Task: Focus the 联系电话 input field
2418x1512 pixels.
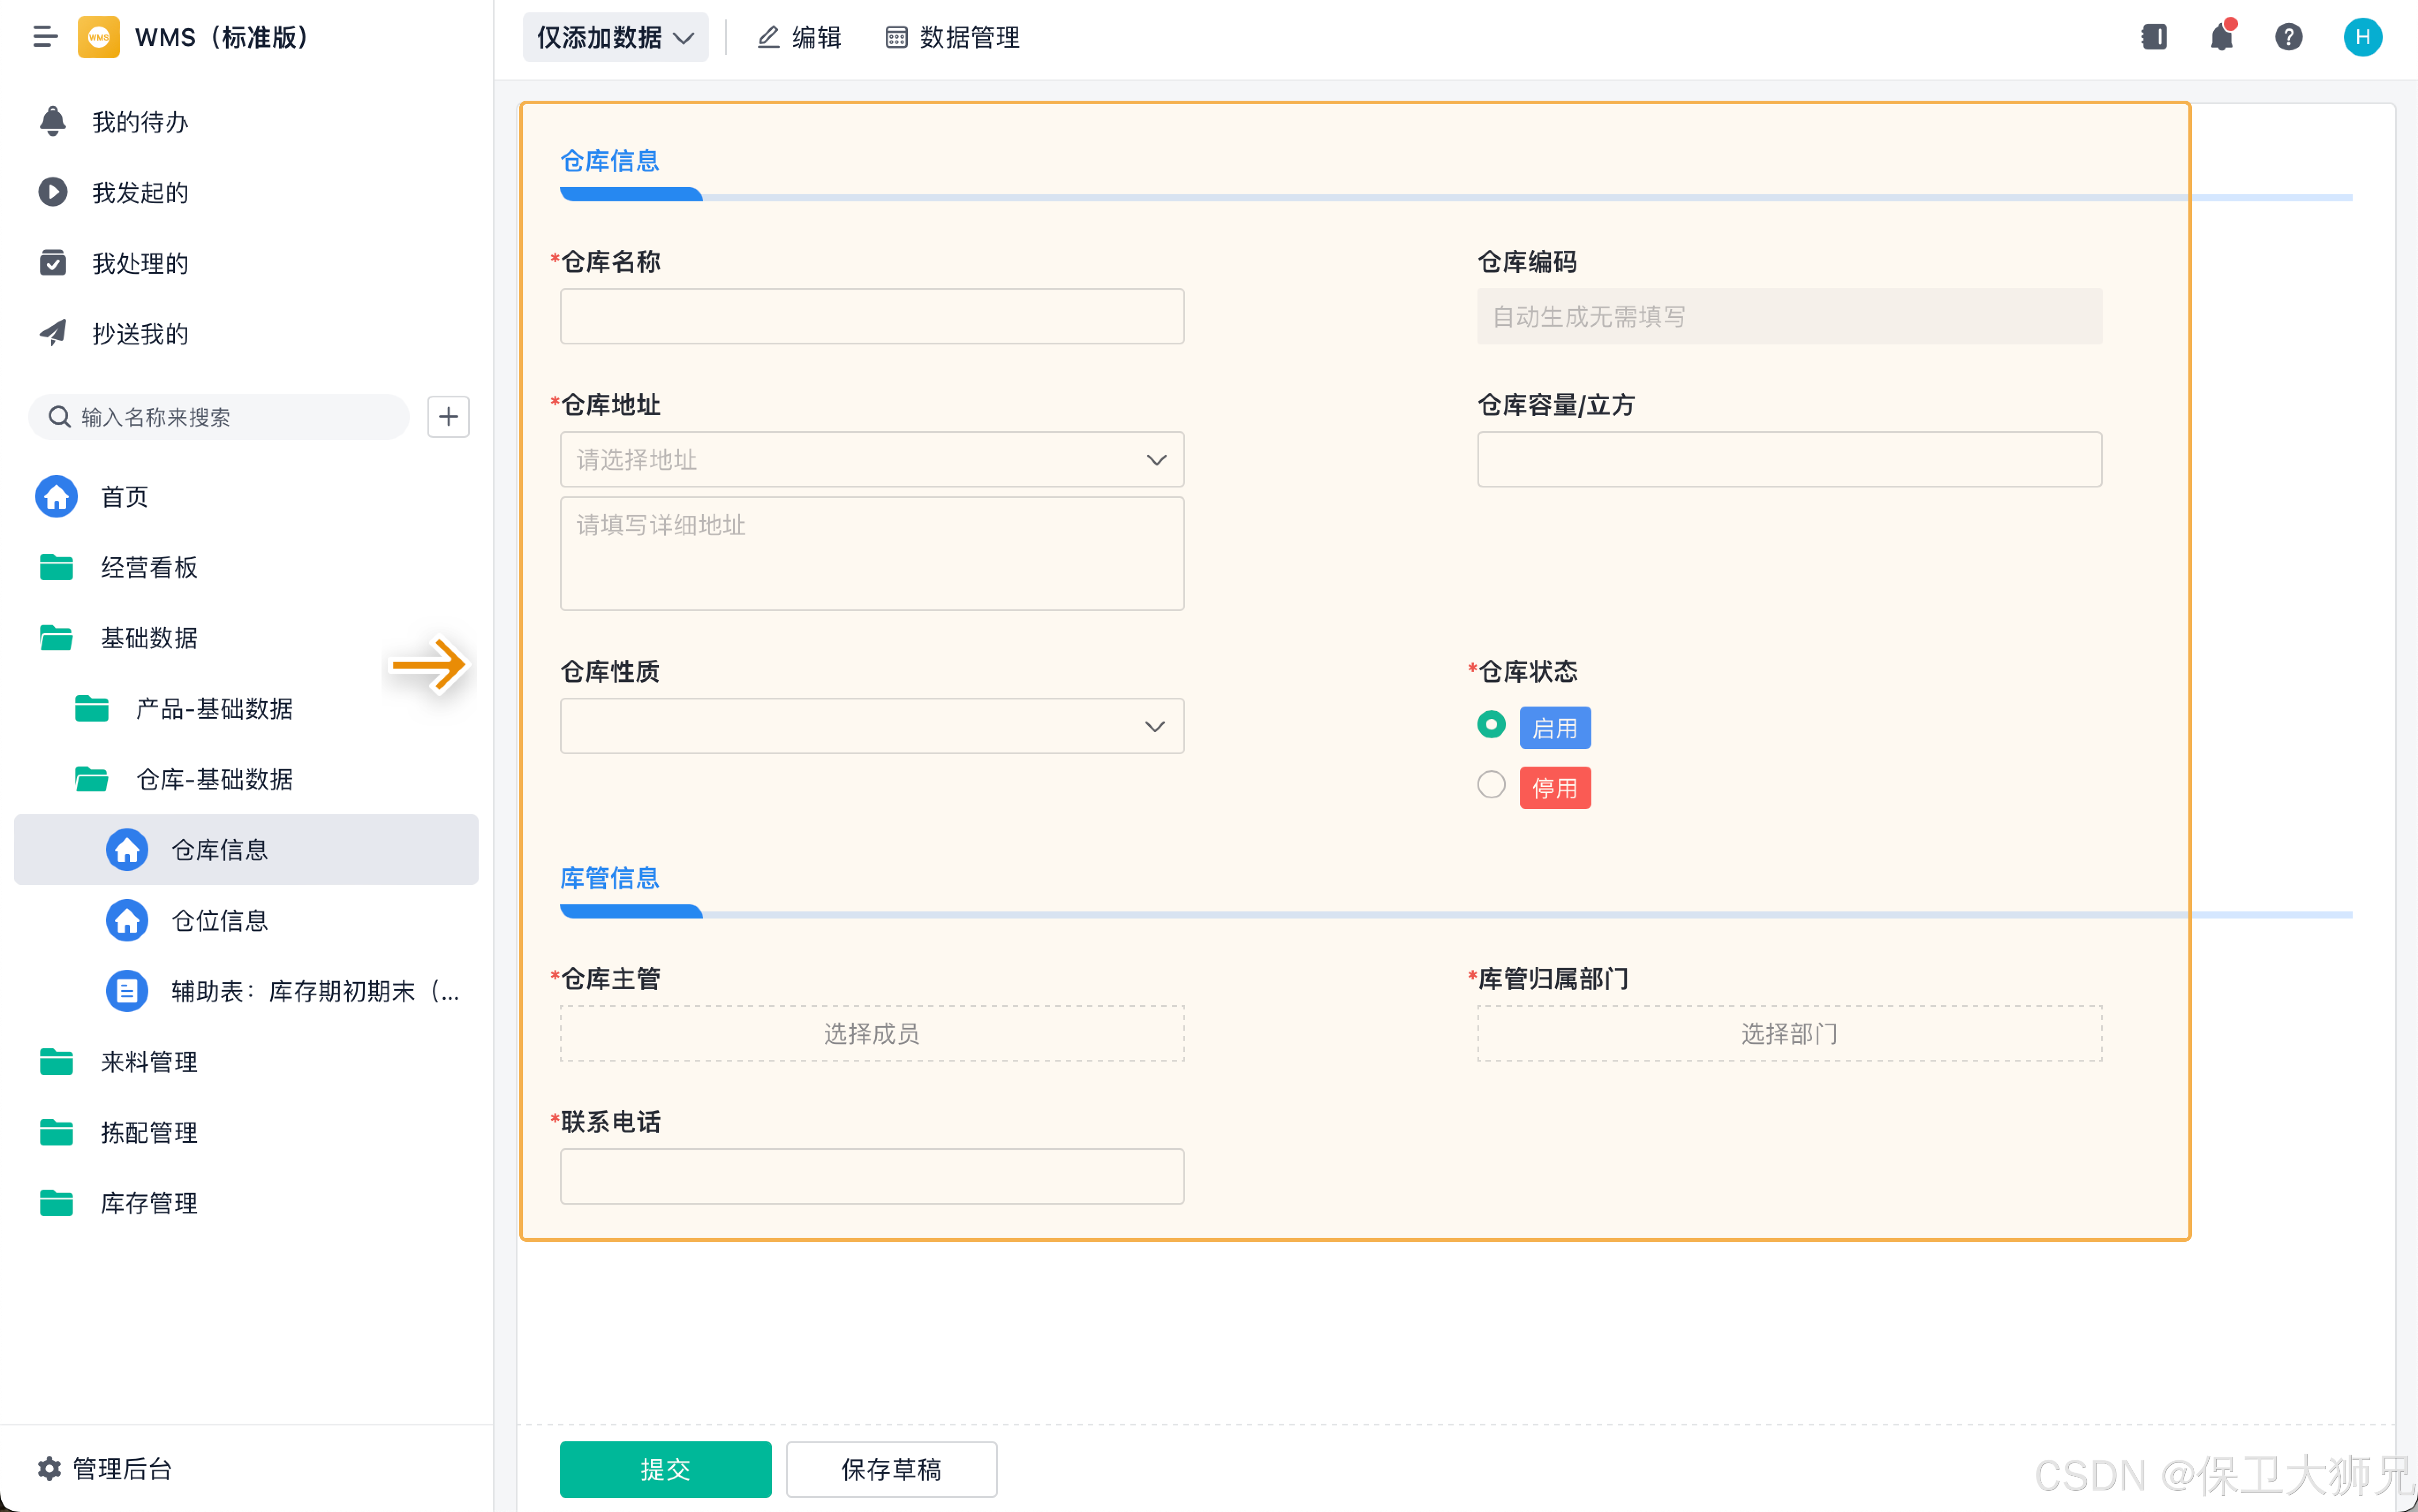Action: (x=872, y=1176)
